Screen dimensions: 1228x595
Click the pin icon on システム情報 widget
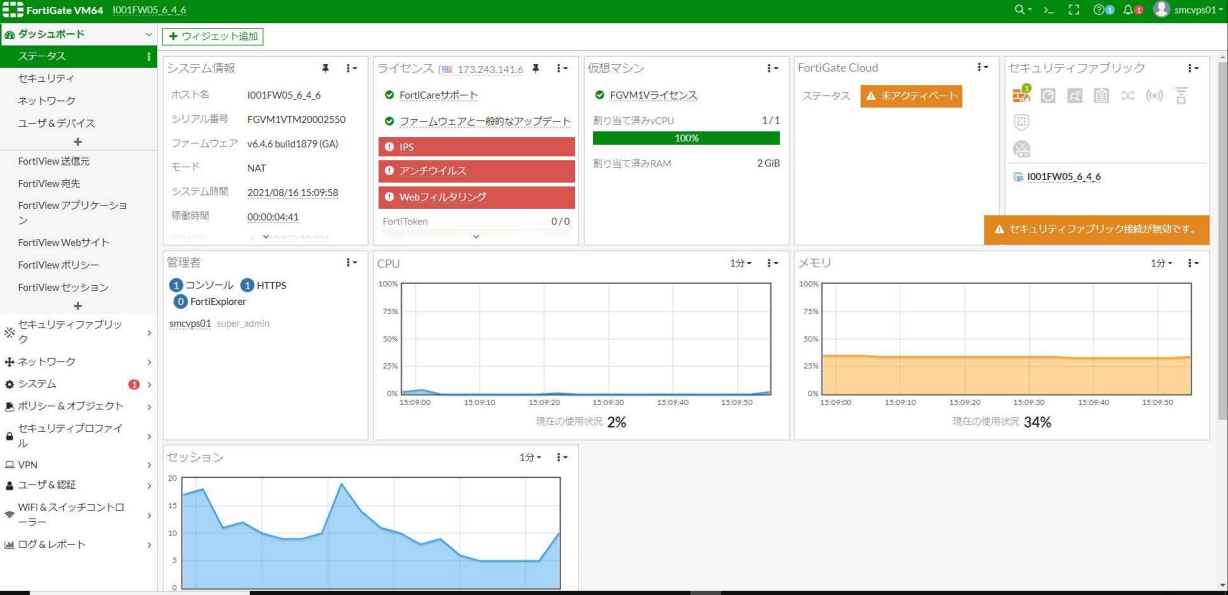pyautogui.click(x=325, y=68)
